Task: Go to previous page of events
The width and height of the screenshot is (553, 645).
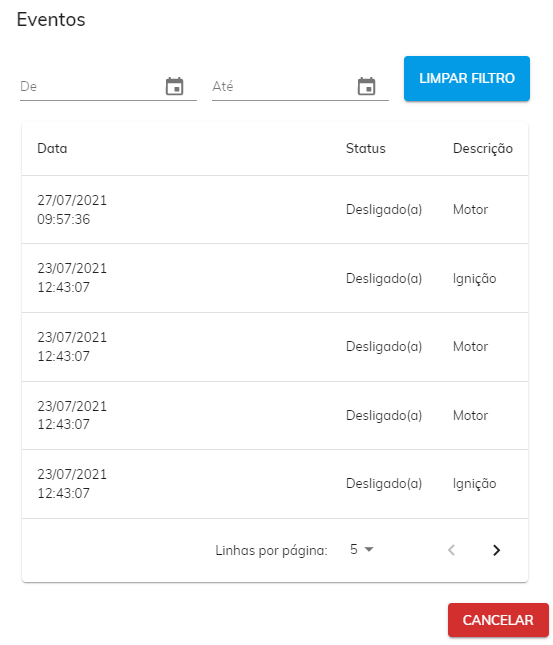Action: point(451,550)
